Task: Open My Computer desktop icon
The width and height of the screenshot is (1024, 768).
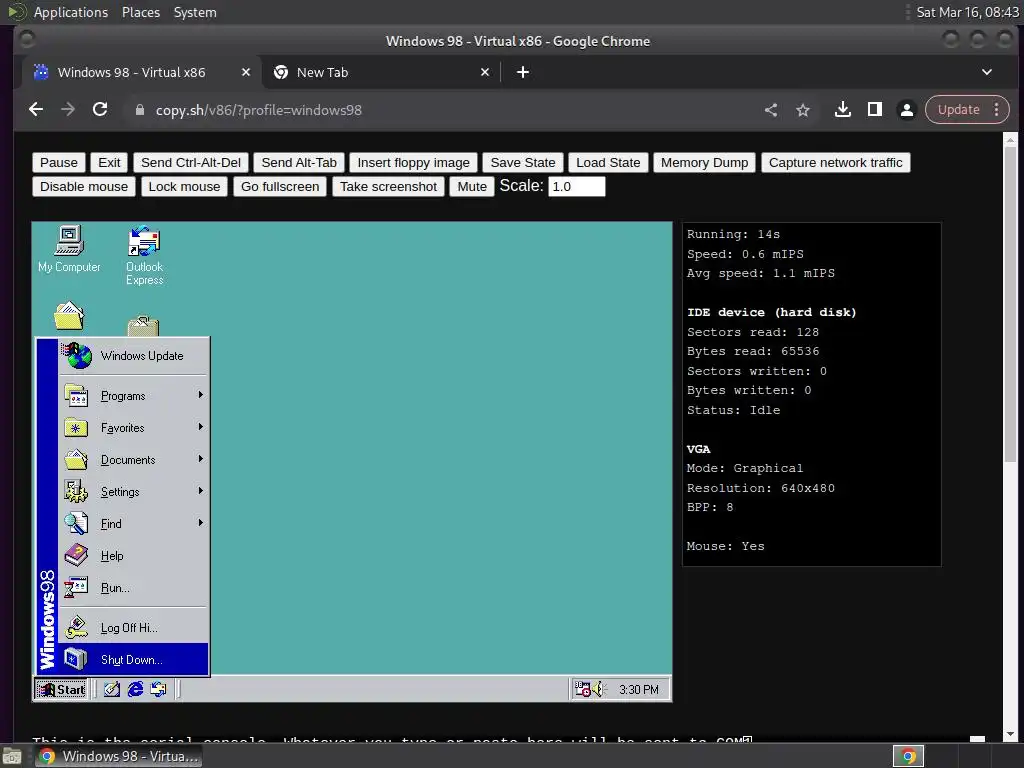Action: pyautogui.click(x=69, y=249)
